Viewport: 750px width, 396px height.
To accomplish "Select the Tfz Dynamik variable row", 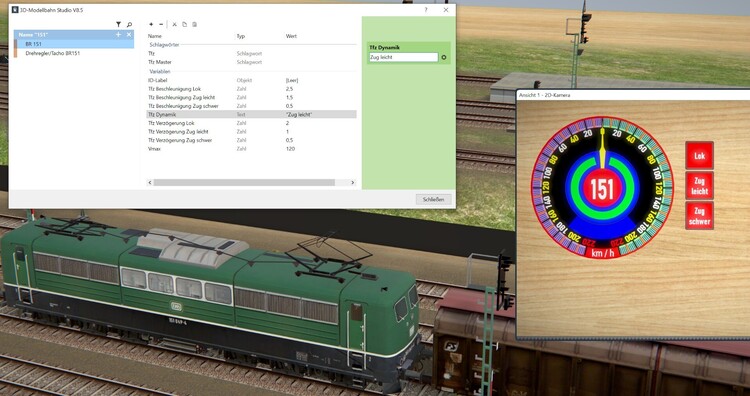I will pos(251,114).
